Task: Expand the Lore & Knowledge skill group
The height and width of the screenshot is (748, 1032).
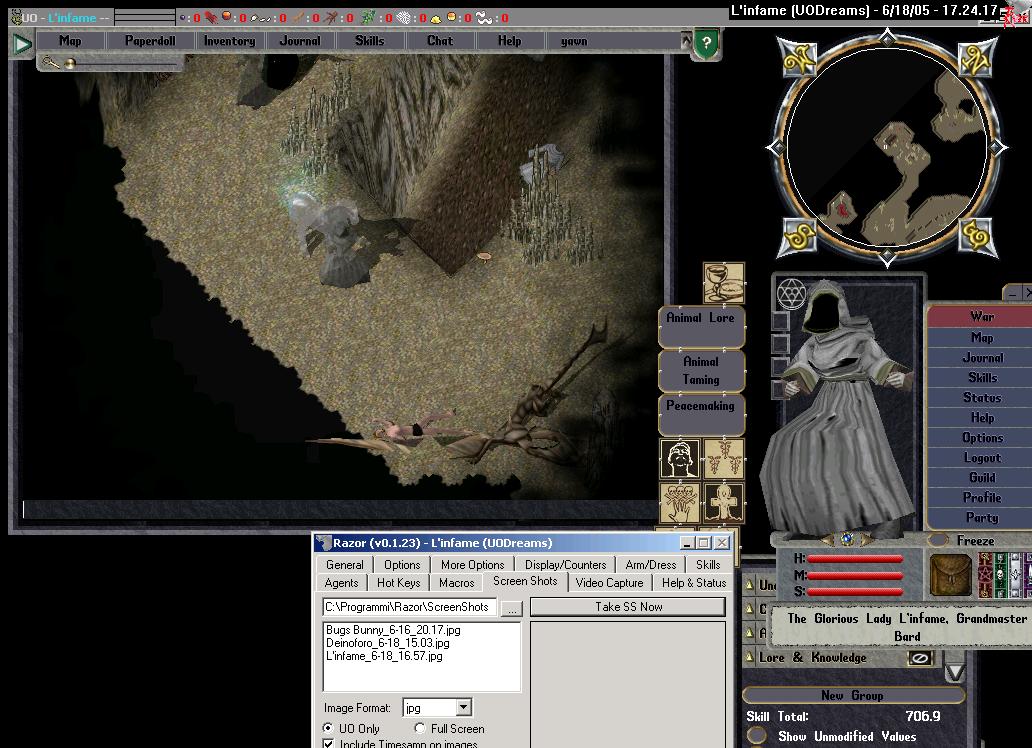Action: tap(749, 658)
